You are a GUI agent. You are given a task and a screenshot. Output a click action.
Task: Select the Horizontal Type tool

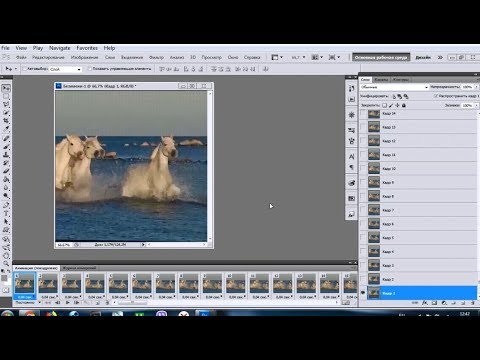click(x=6, y=213)
